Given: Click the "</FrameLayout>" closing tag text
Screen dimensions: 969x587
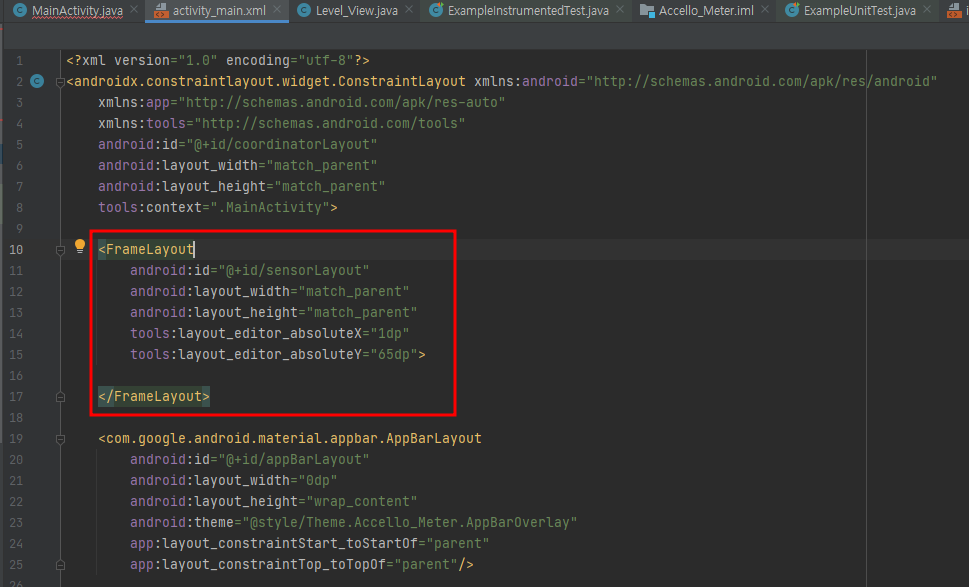Looking at the screenshot, I should 154,396.
